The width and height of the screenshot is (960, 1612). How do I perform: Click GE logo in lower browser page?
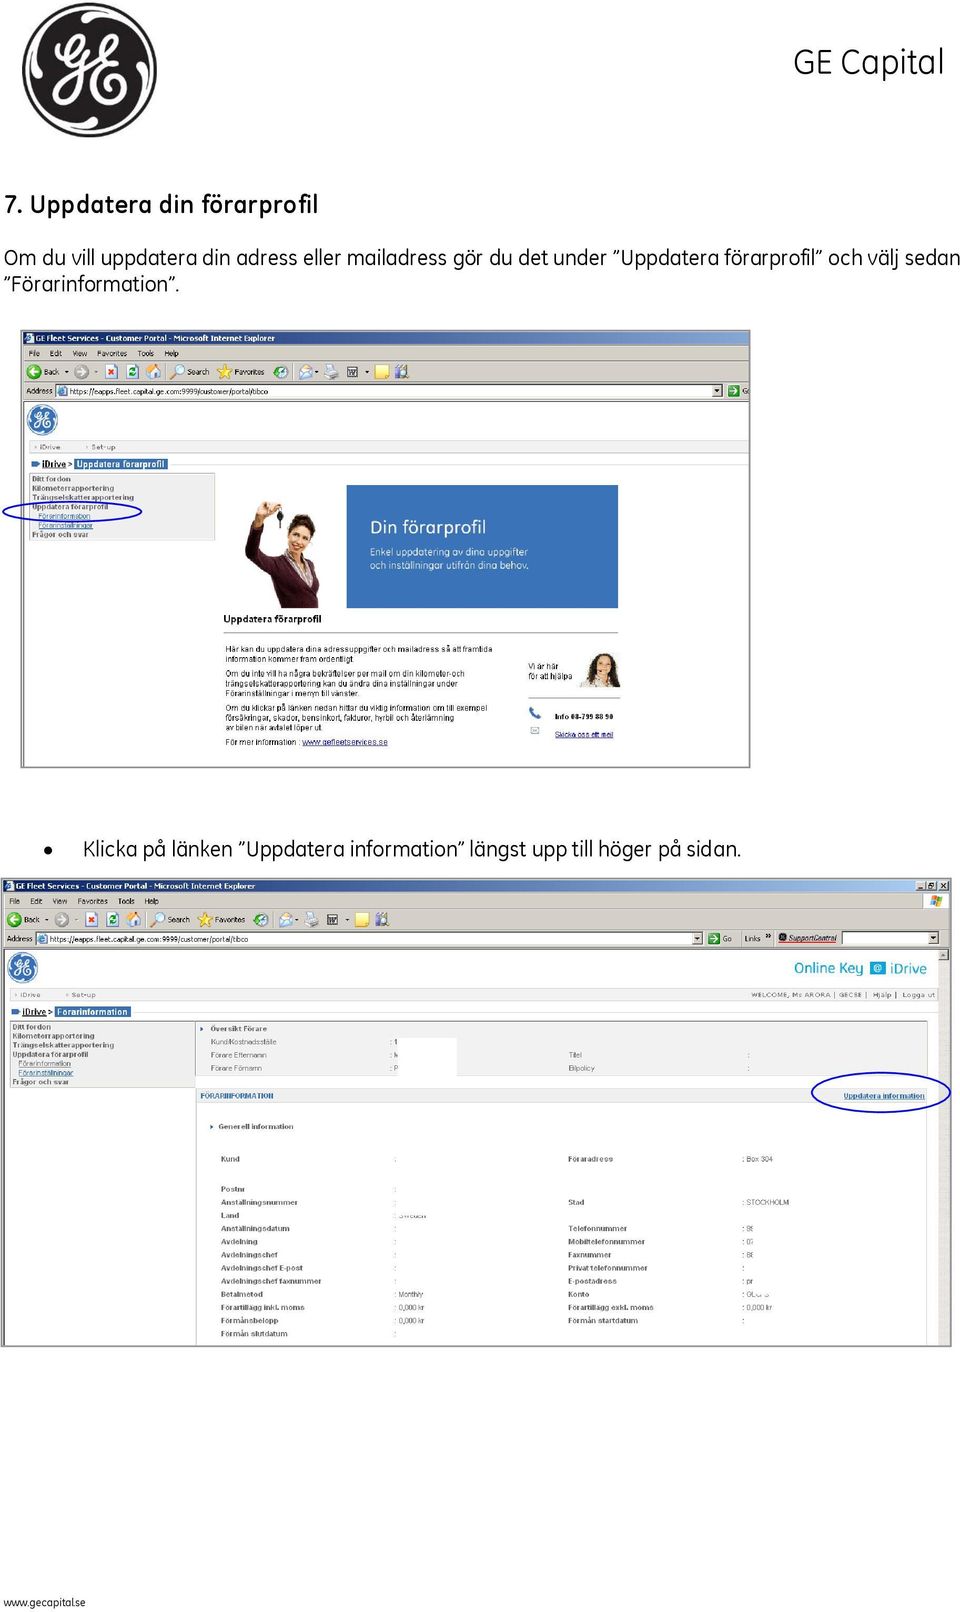pos(23,968)
